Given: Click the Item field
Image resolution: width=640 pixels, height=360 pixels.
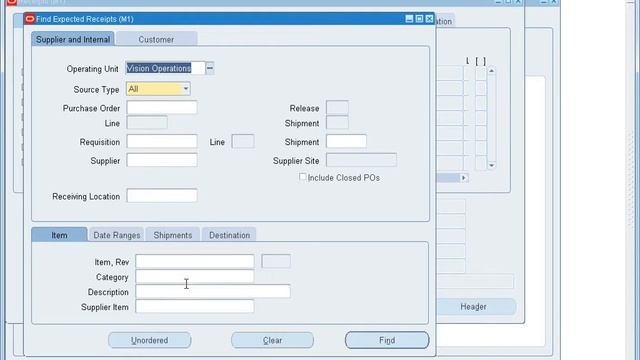Looking at the screenshot, I should pos(195,261).
